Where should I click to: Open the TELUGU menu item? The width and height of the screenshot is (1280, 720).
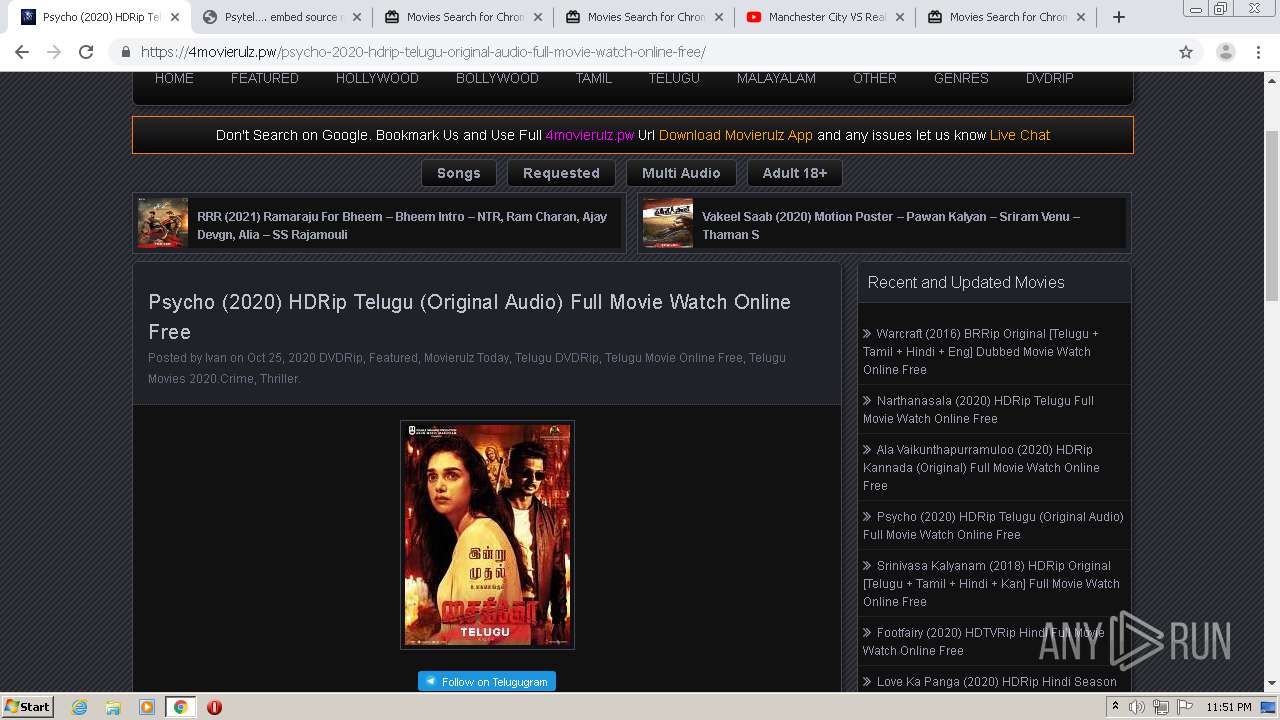tap(674, 78)
